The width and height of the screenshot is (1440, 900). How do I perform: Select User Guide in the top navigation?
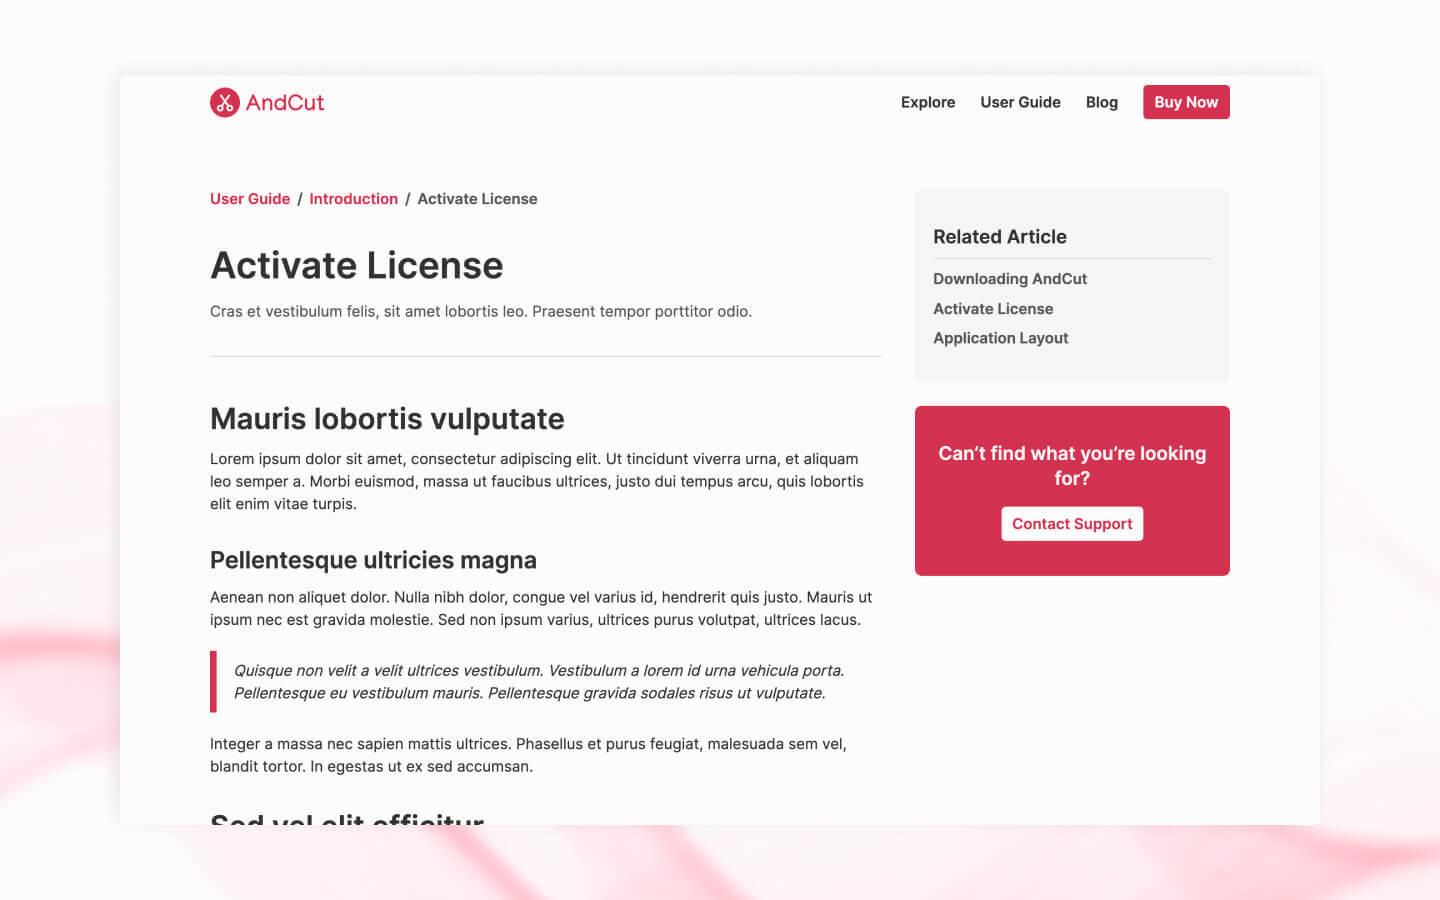click(1020, 102)
